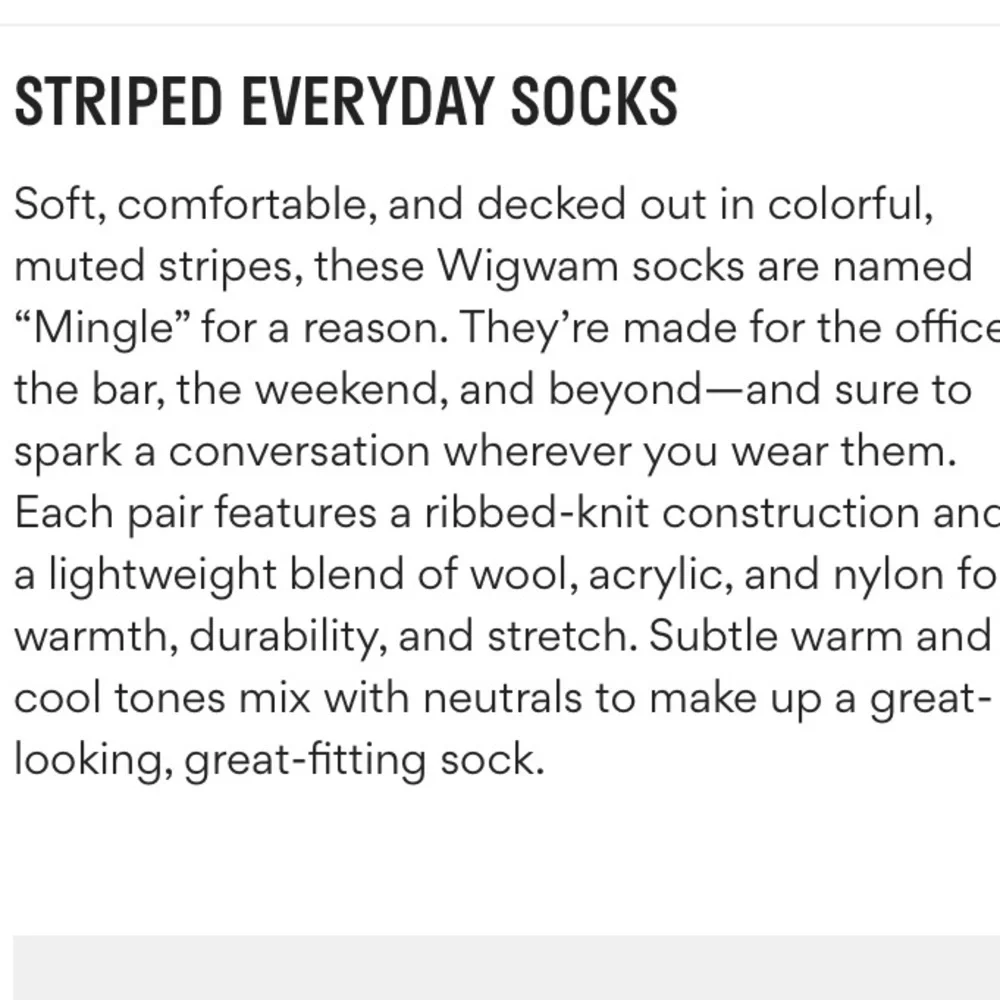Click the word "neutrals" in the paragraph
The image size is (1000, 1000).
[x=503, y=697]
